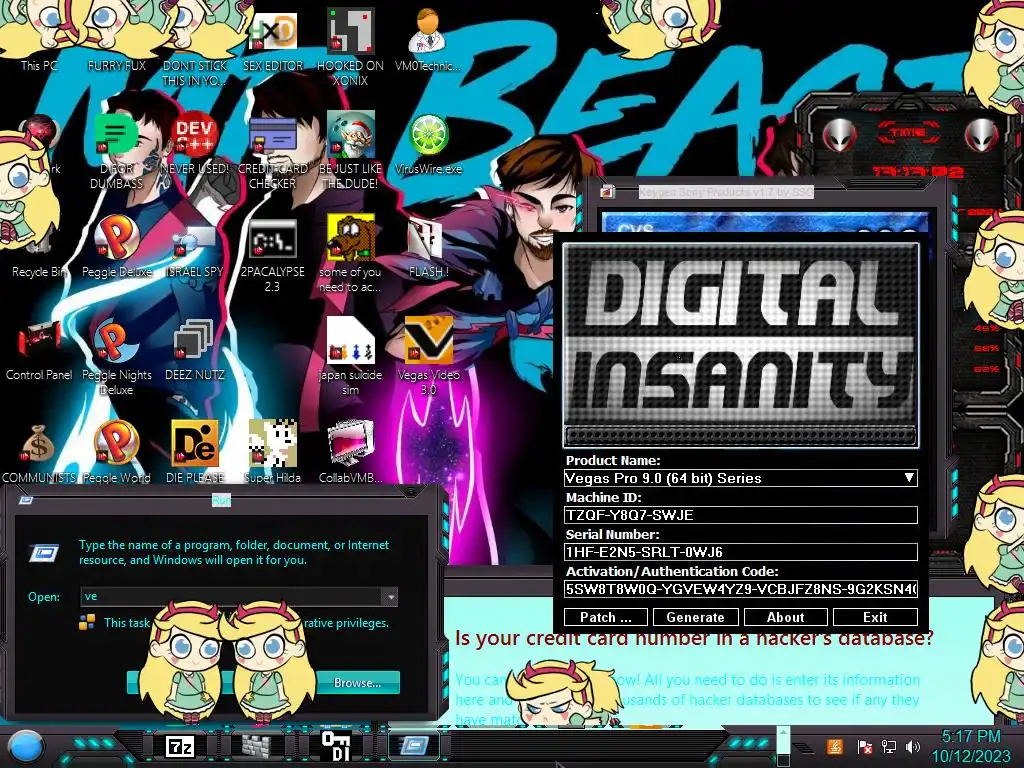Viewport: 1024px width, 768px height.
Task: Click the Generate button in keygen
Action: point(696,617)
